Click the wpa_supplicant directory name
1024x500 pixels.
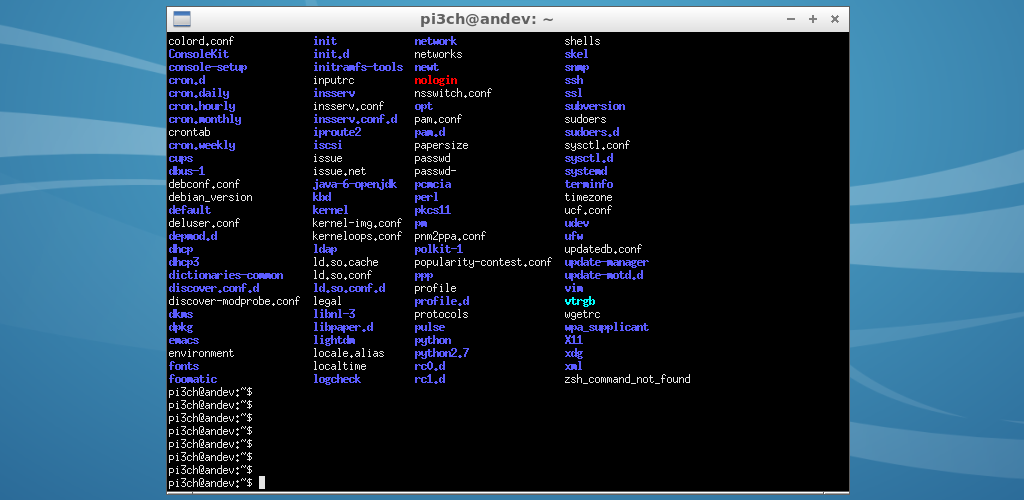(x=607, y=327)
